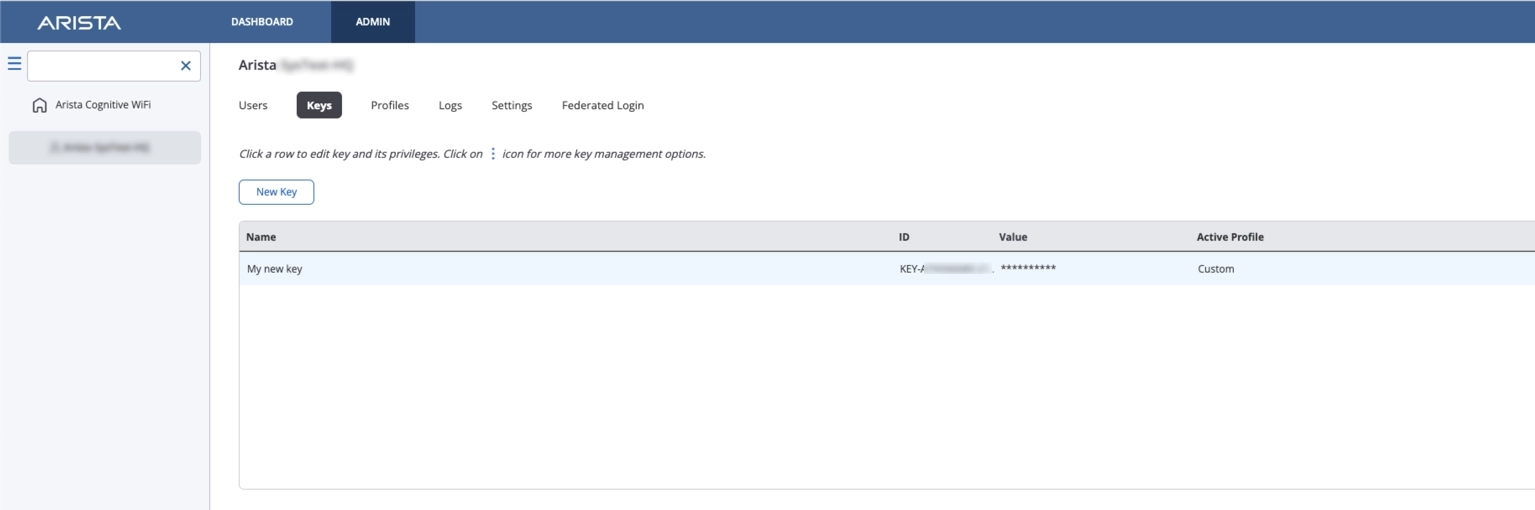The height and width of the screenshot is (510, 1535).
Task: Click the New Key button
Action: pyautogui.click(x=276, y=192)
